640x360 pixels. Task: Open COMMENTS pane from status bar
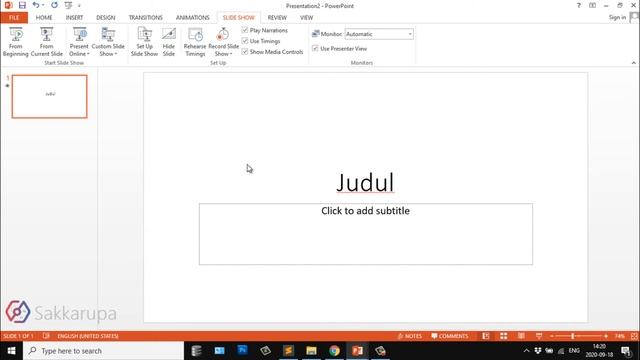pyautogui.click(x=449, y=336)
